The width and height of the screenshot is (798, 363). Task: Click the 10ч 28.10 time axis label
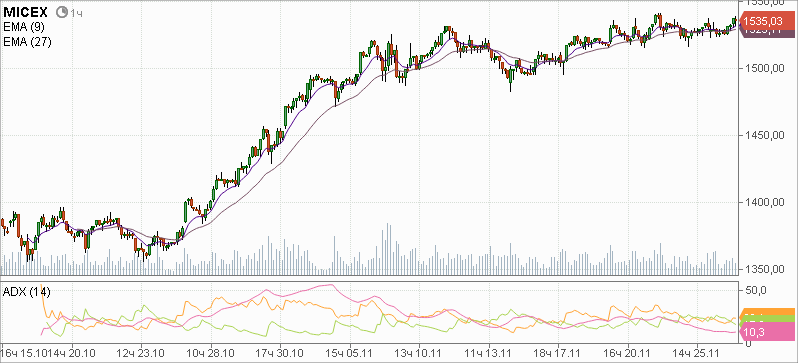210,353
